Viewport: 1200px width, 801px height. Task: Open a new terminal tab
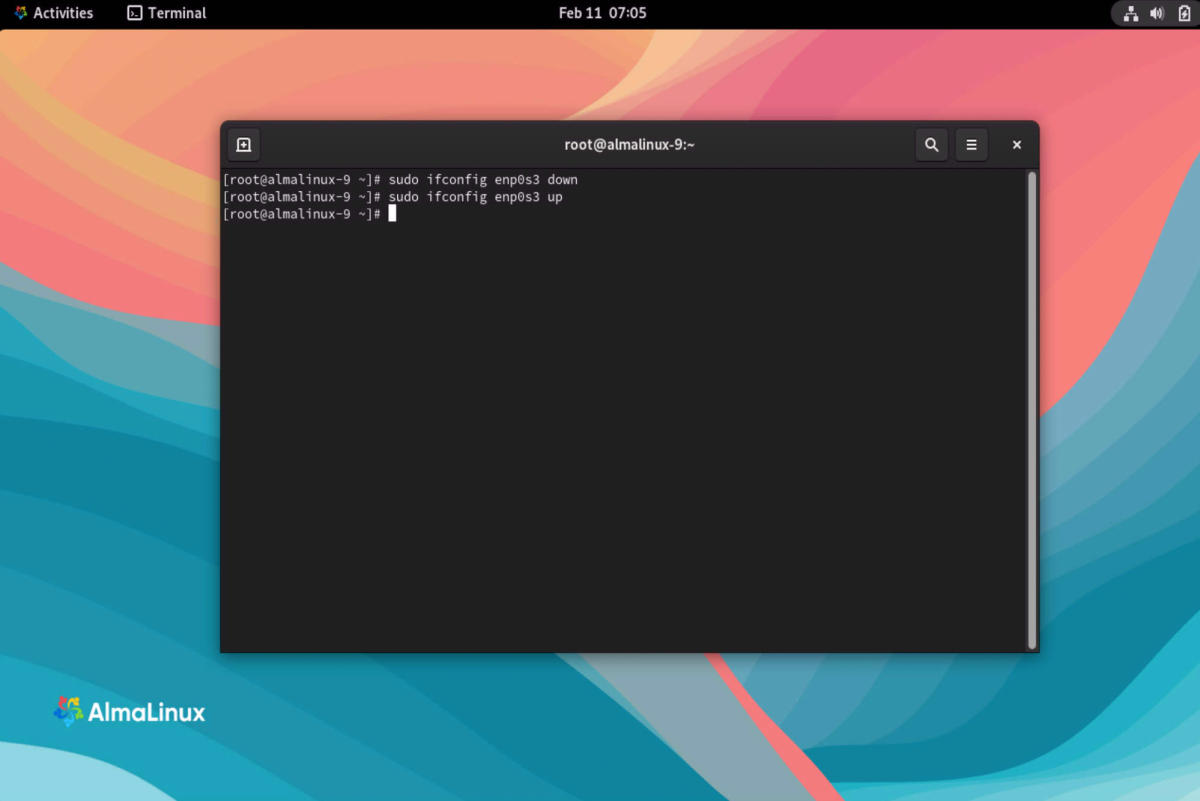[x=243, y=145]
